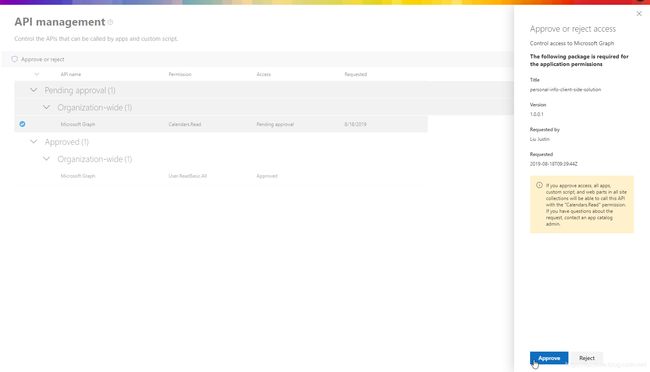650x372 pixels.
Task: Collapse Organization-wide (1) under Pending approval
Action: point(46,107)
